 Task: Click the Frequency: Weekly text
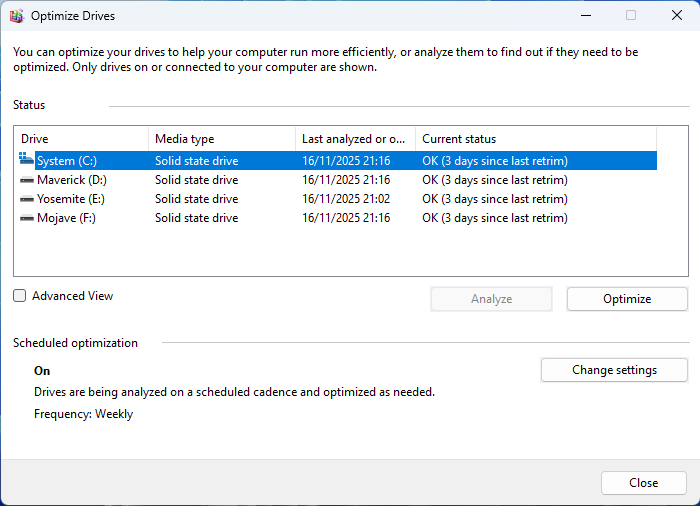click(x=83, y=414)
